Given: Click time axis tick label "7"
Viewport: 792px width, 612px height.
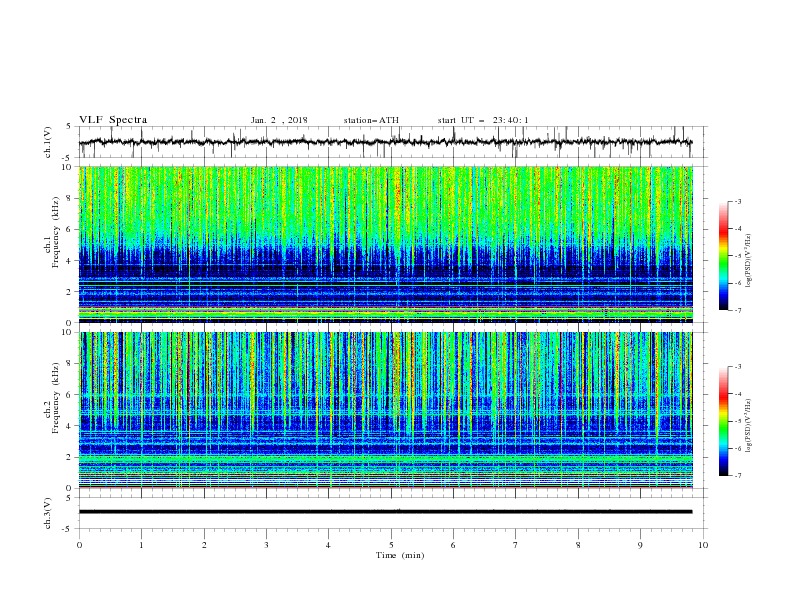Looking at the screenshot, I should coord(516,545).
